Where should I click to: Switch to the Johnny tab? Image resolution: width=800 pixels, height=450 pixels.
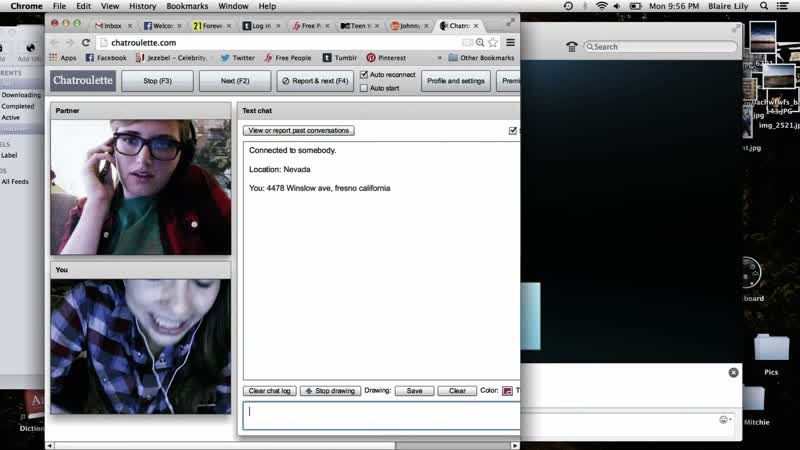coord(409,26)
